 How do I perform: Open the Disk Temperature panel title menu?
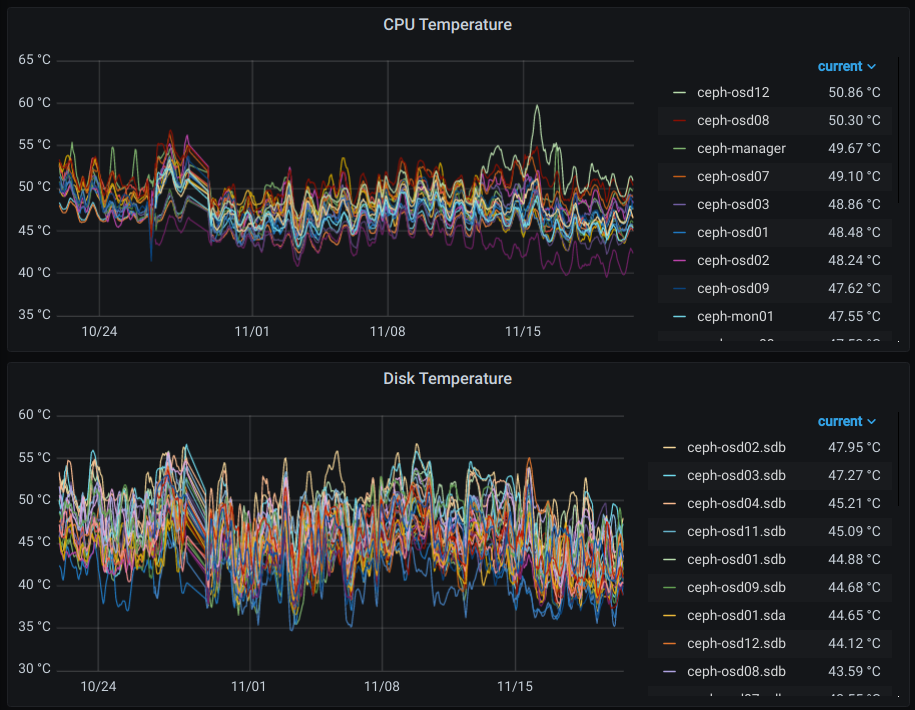click(447, 379)
